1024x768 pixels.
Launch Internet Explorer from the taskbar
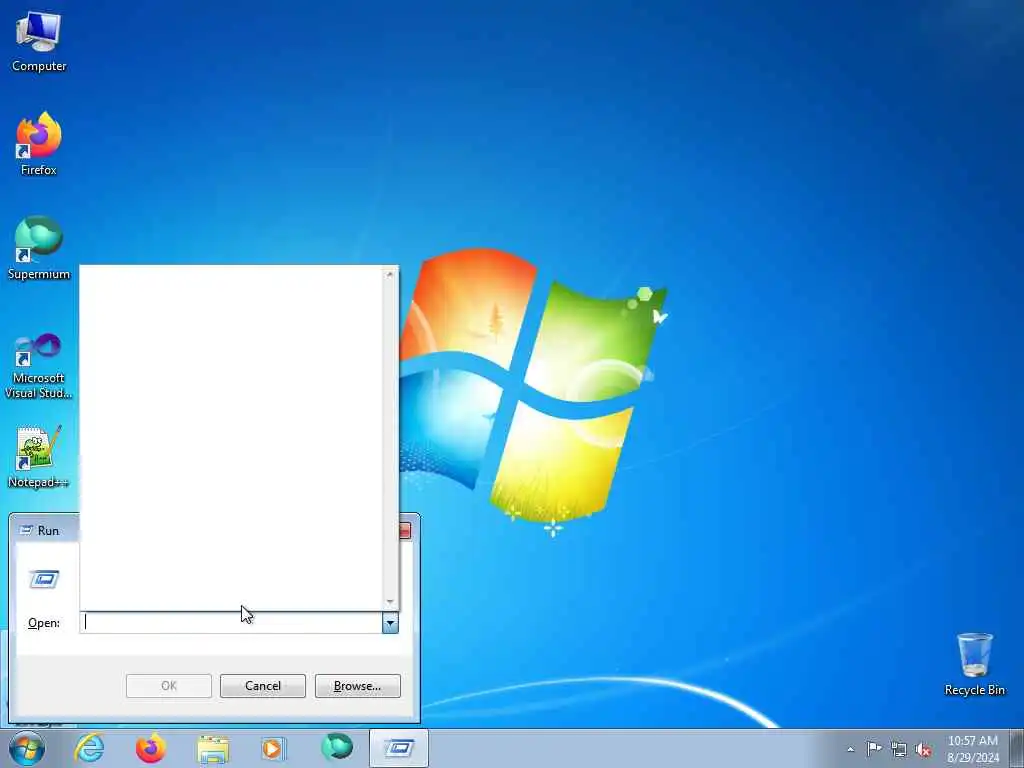click(x=89, y=748)
